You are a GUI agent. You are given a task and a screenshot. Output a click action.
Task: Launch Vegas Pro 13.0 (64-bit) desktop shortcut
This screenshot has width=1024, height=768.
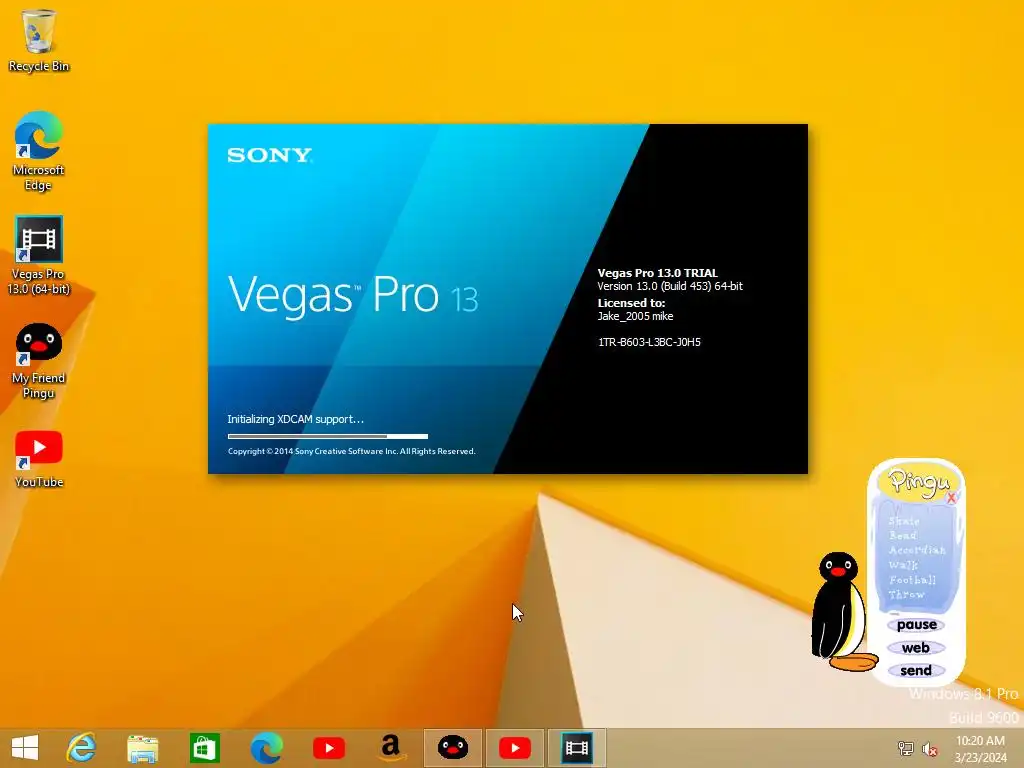pos(39,255)
